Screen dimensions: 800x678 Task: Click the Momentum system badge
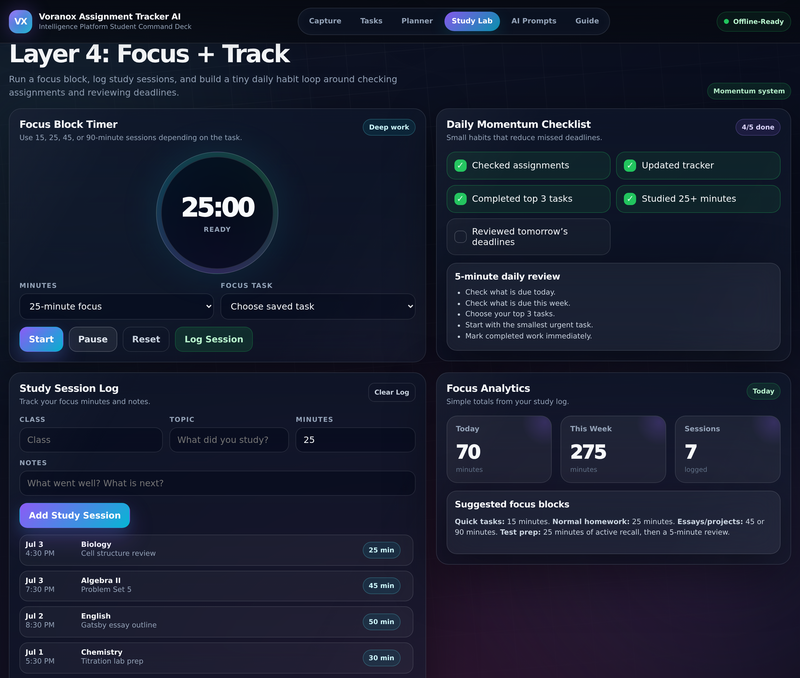coord(749,91)
